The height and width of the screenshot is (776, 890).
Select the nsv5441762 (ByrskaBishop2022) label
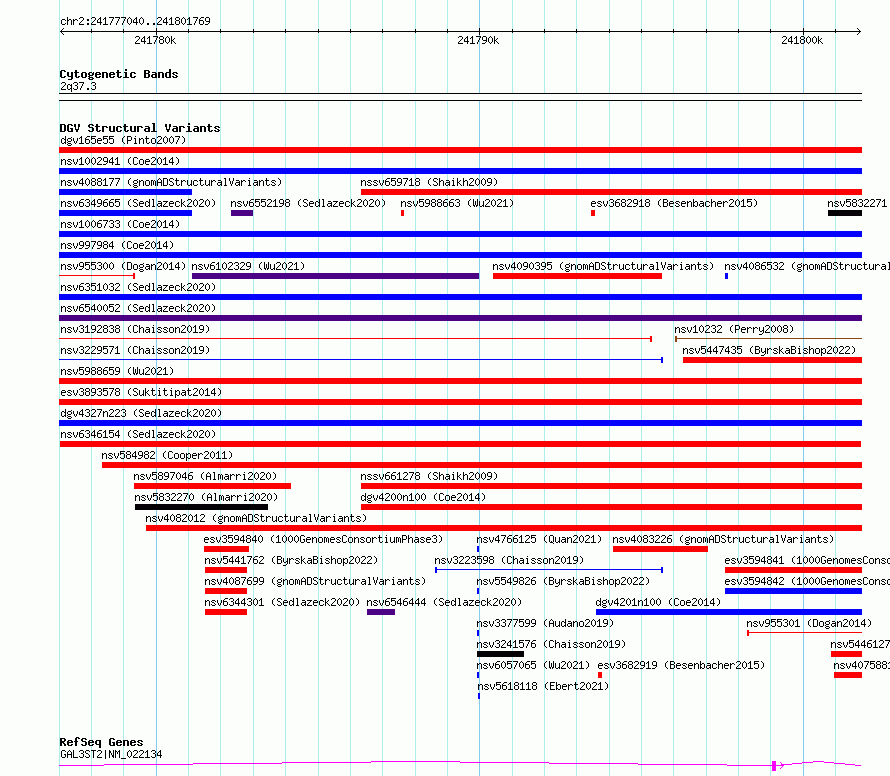(x=291, y=560)
